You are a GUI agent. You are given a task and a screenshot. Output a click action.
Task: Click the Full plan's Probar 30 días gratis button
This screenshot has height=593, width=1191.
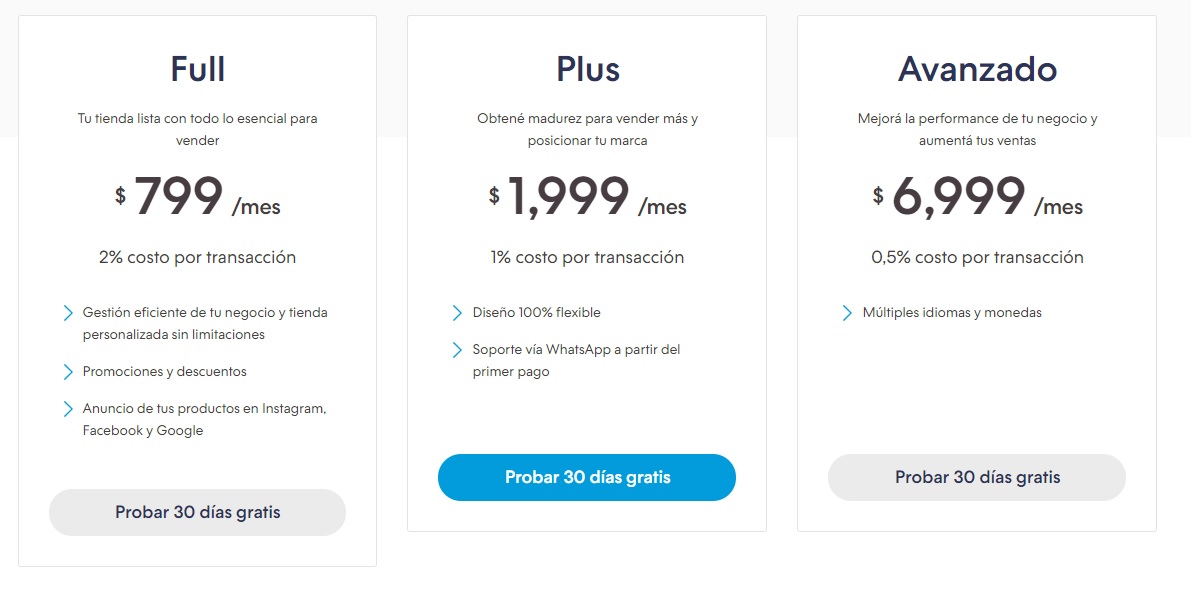pos(197,513)
